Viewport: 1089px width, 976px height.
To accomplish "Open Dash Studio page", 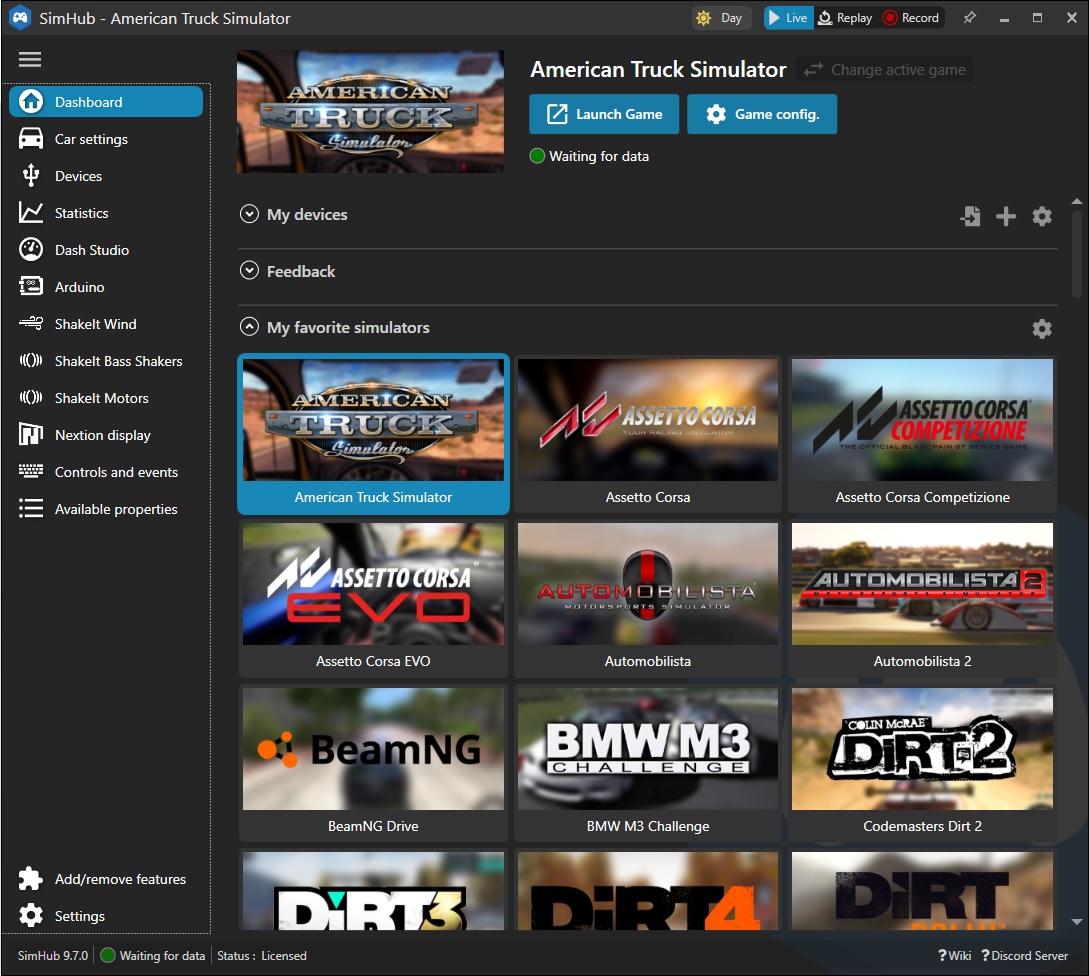I will (x=106, y=249).
